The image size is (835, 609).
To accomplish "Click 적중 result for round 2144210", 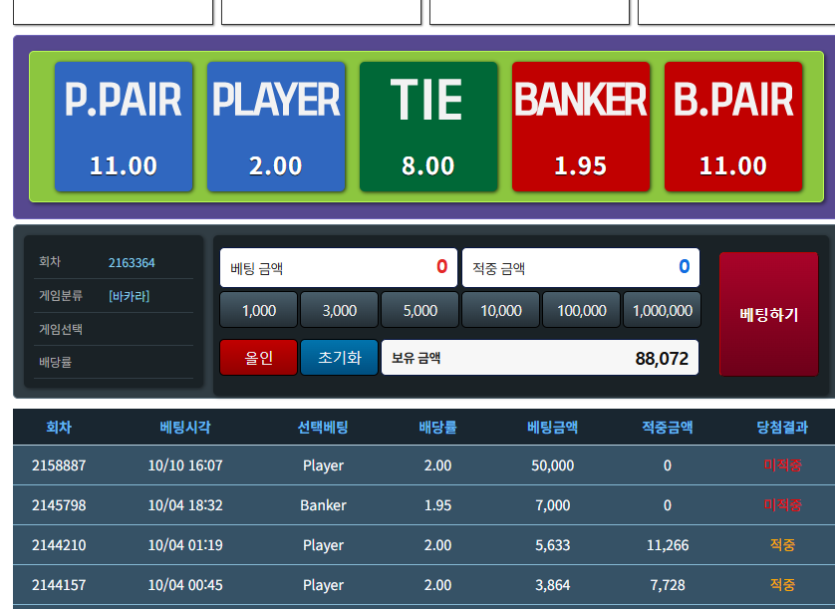I will pyautogui.click(x=782, y=545).
